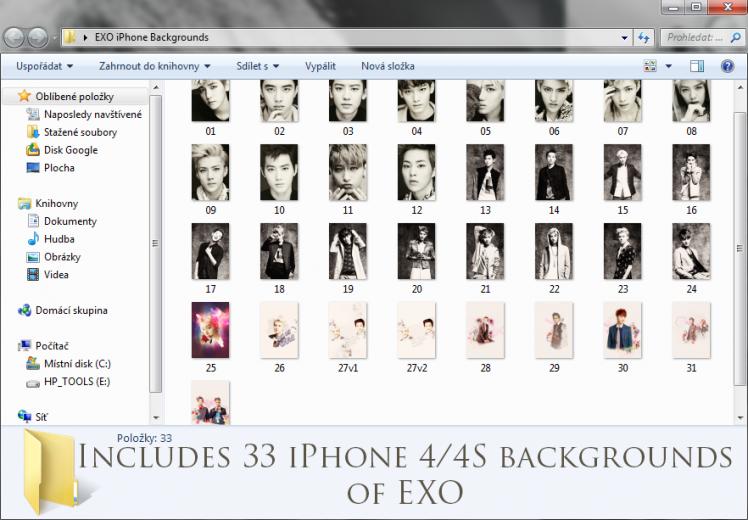Screen dimensions: 748x520
Task: Select the Počítač computer icon
Action: click(24, 346)
